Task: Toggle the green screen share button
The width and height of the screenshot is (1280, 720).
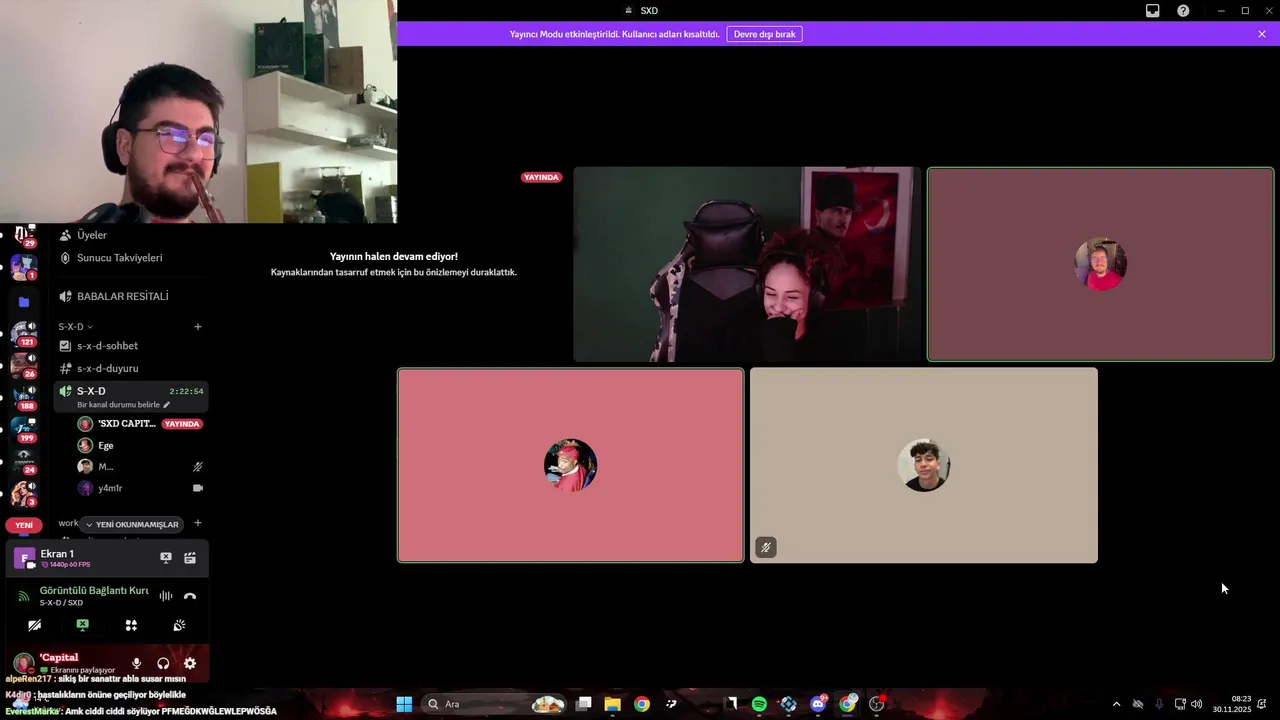Action: 82,625
